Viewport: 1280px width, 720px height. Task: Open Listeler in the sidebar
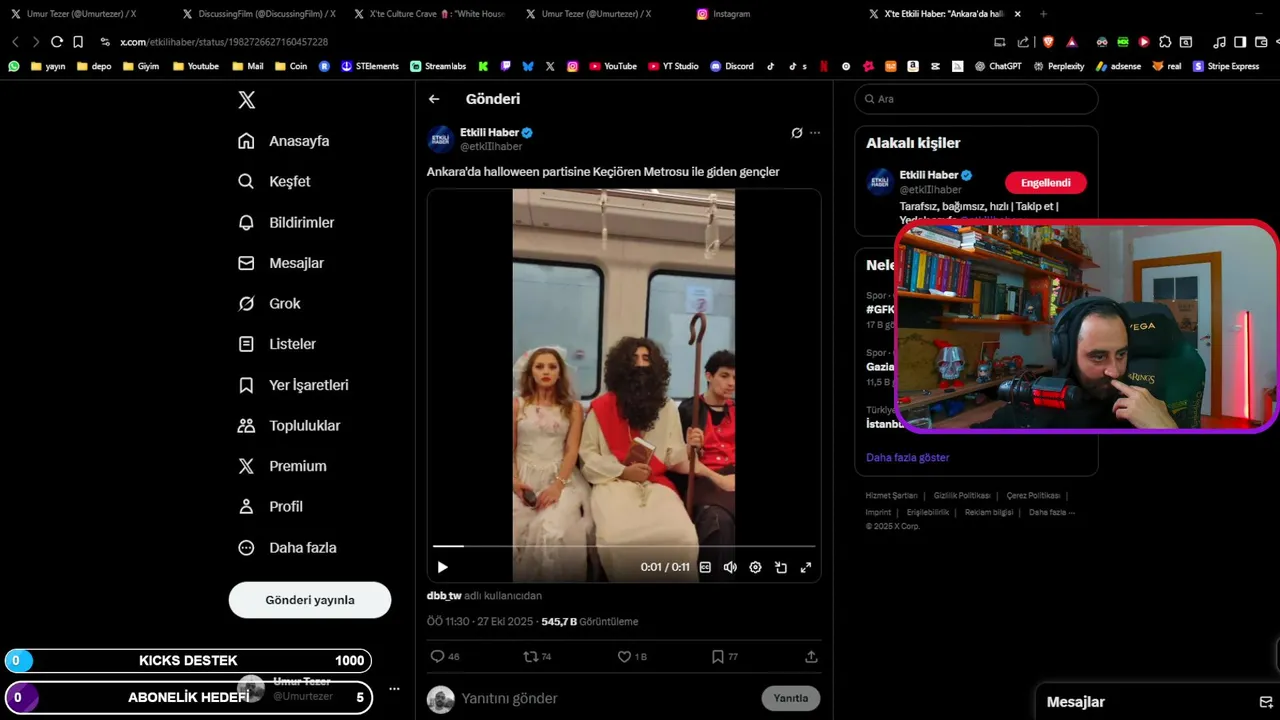(277, 344)
